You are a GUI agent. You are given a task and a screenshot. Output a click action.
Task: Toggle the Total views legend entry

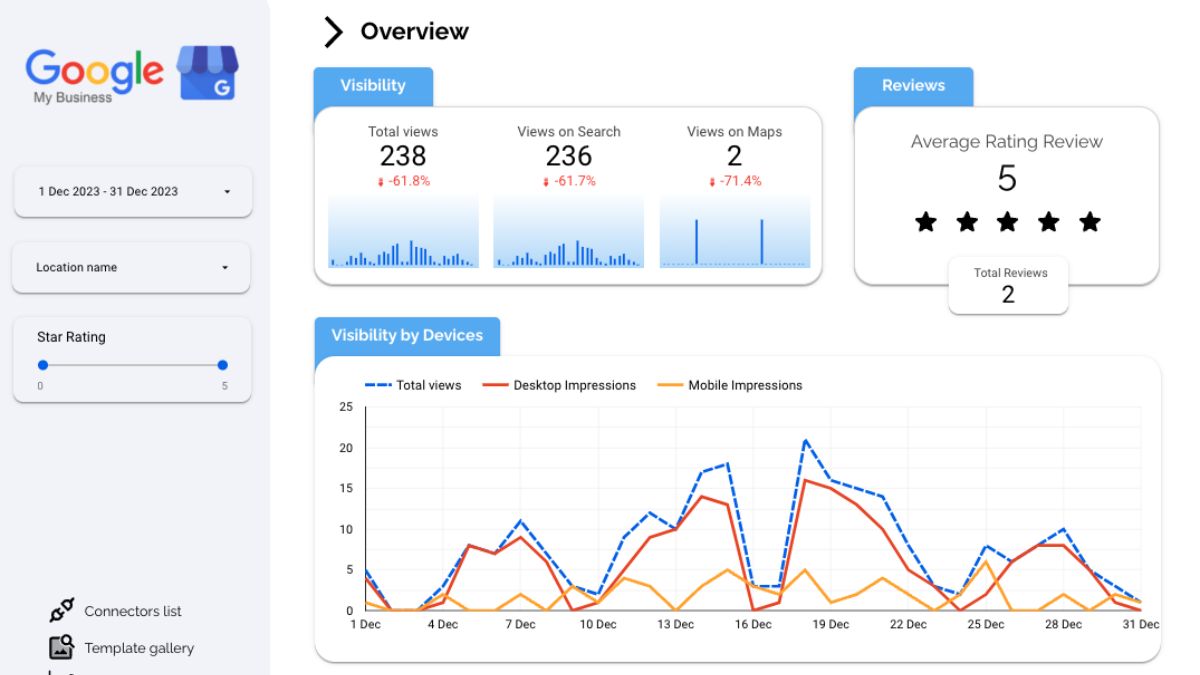[x=420, y=385]
